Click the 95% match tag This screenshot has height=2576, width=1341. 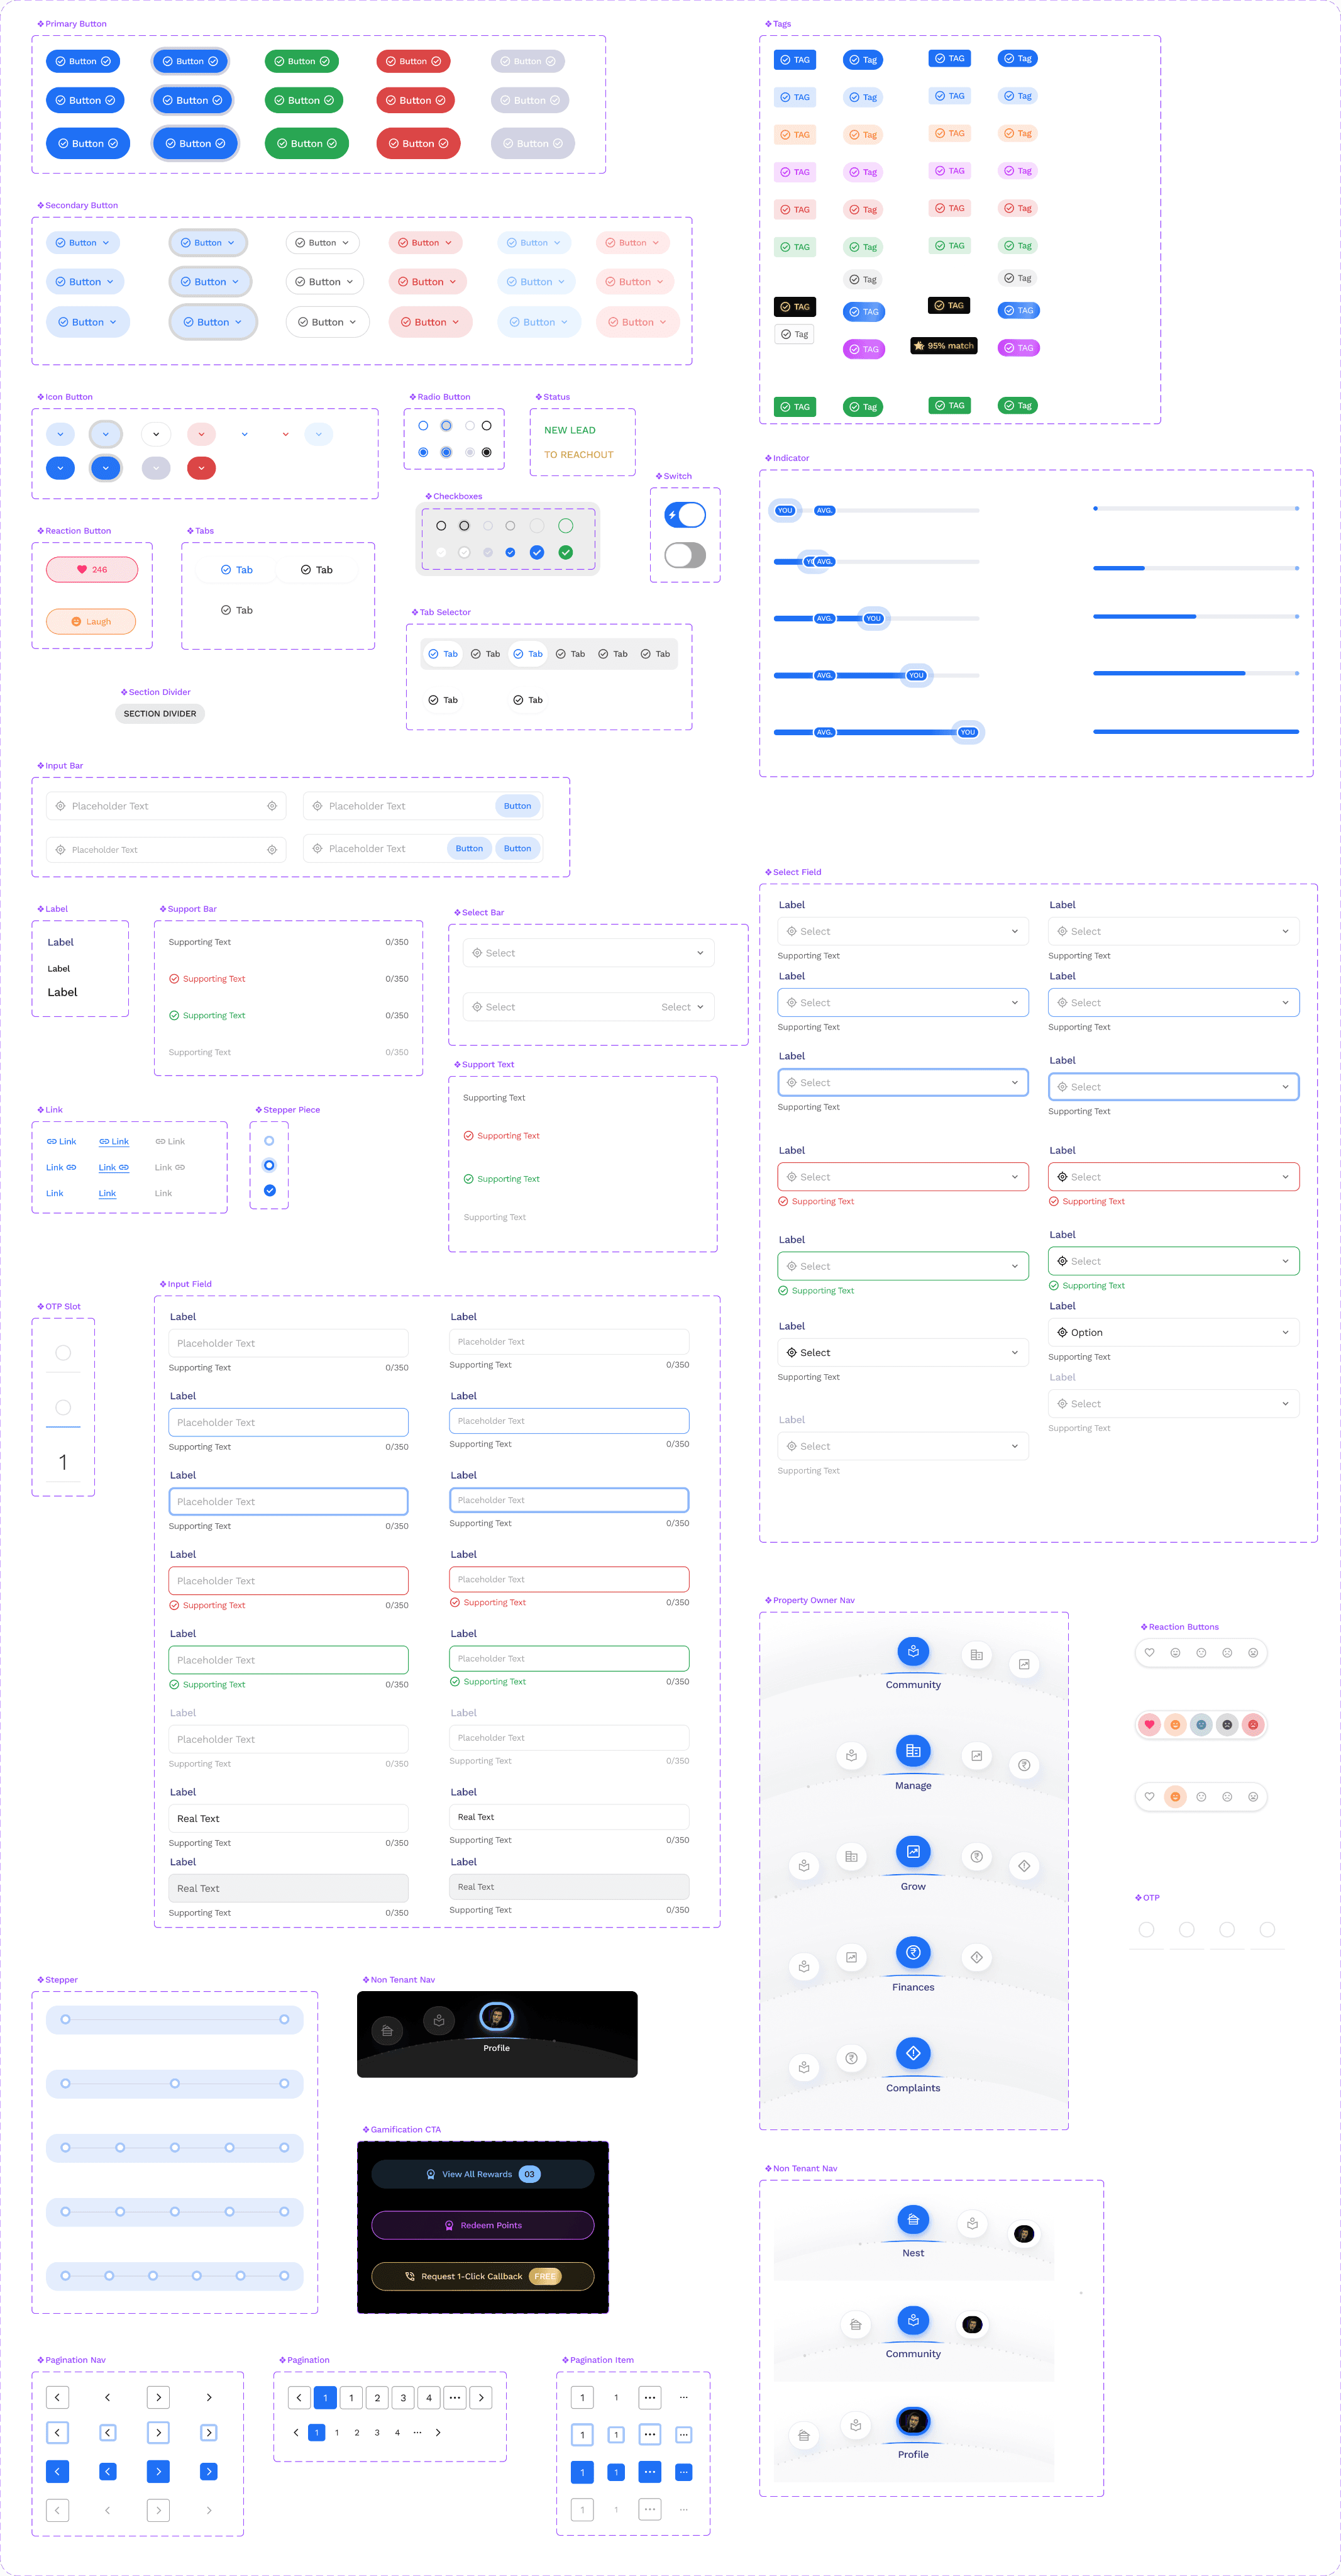pyautogui.click(x=943, y=346)
